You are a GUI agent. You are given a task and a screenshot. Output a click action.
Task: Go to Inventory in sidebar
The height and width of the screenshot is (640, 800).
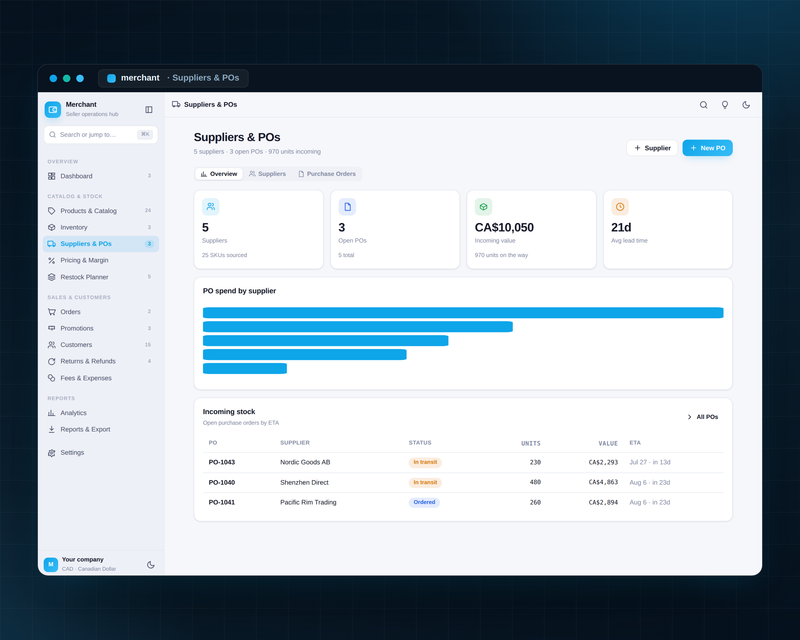pos(101,227)
